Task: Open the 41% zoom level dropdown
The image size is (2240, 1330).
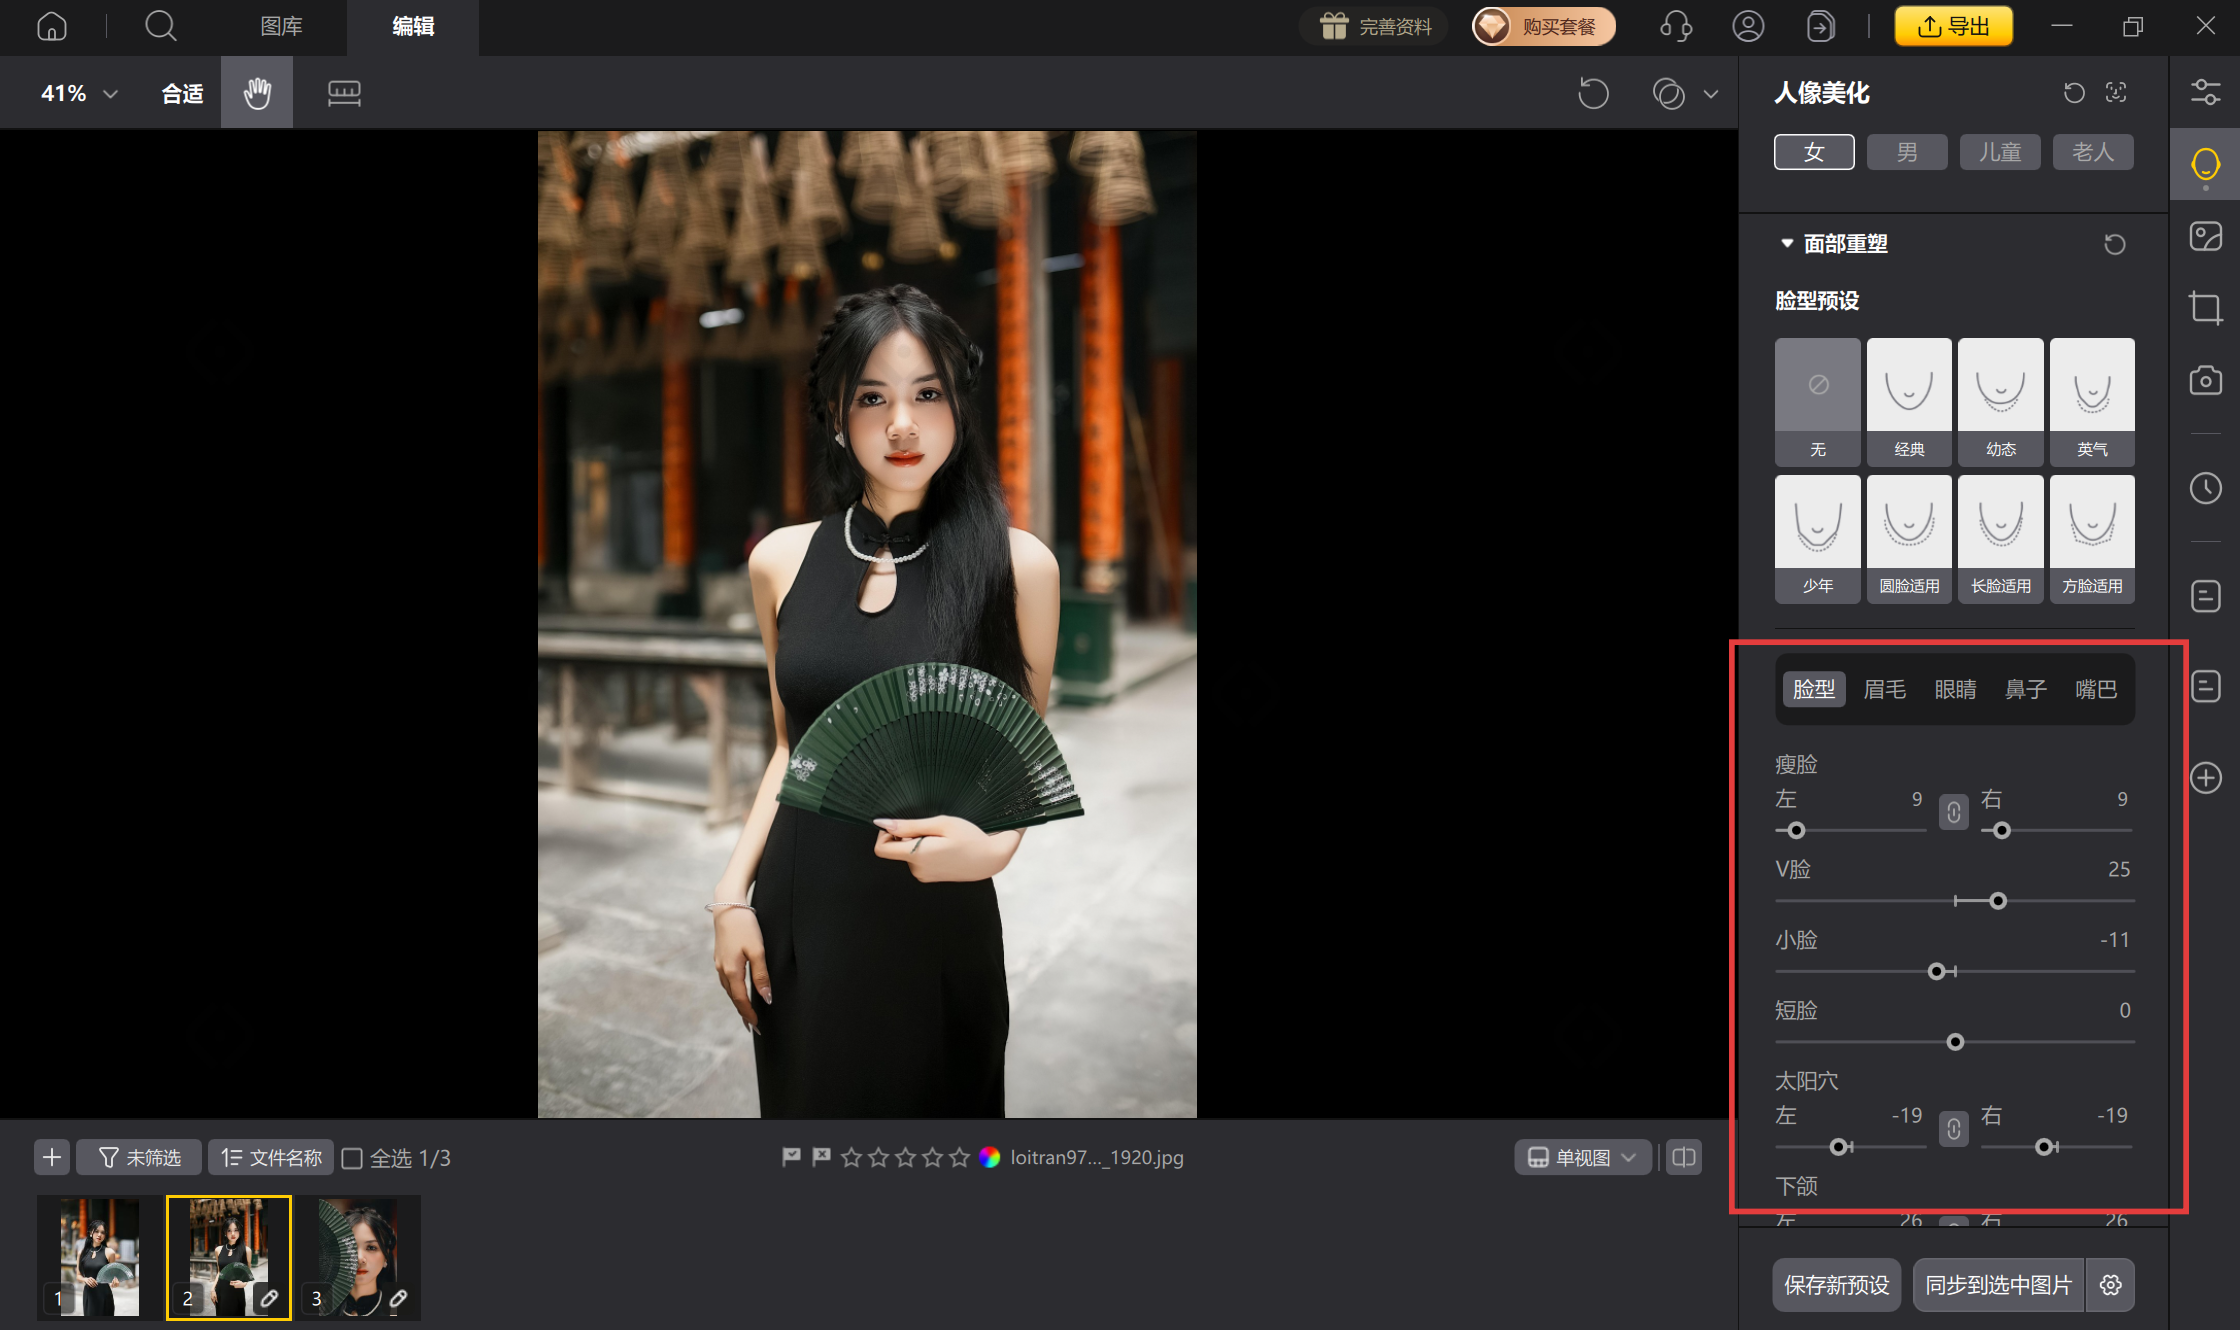Action: pos(79,92)
